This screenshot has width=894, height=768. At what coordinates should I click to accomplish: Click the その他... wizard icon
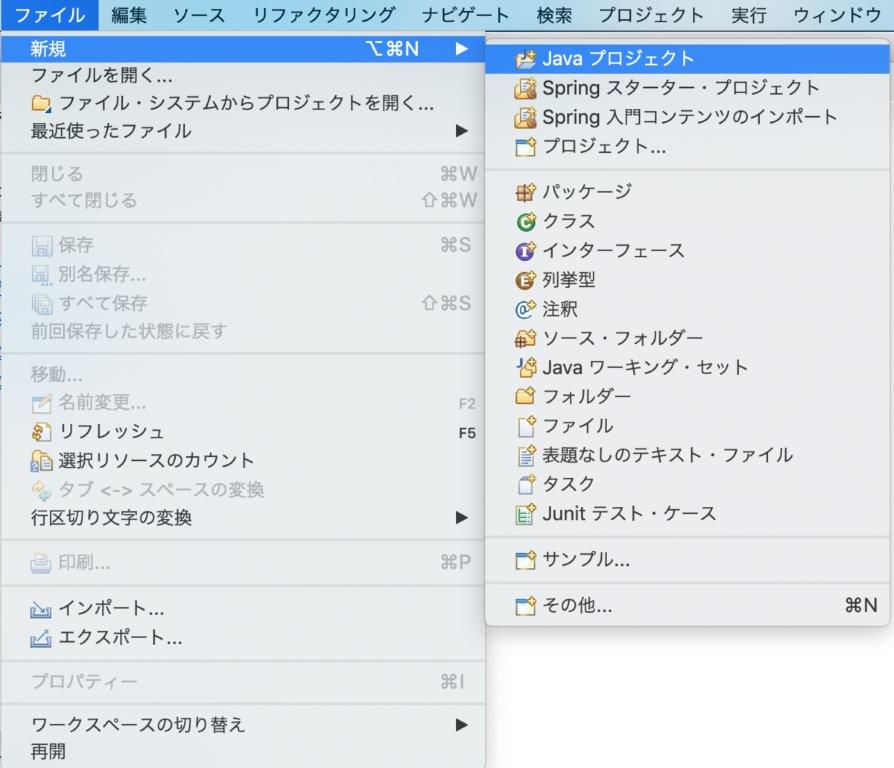point(525,606)
